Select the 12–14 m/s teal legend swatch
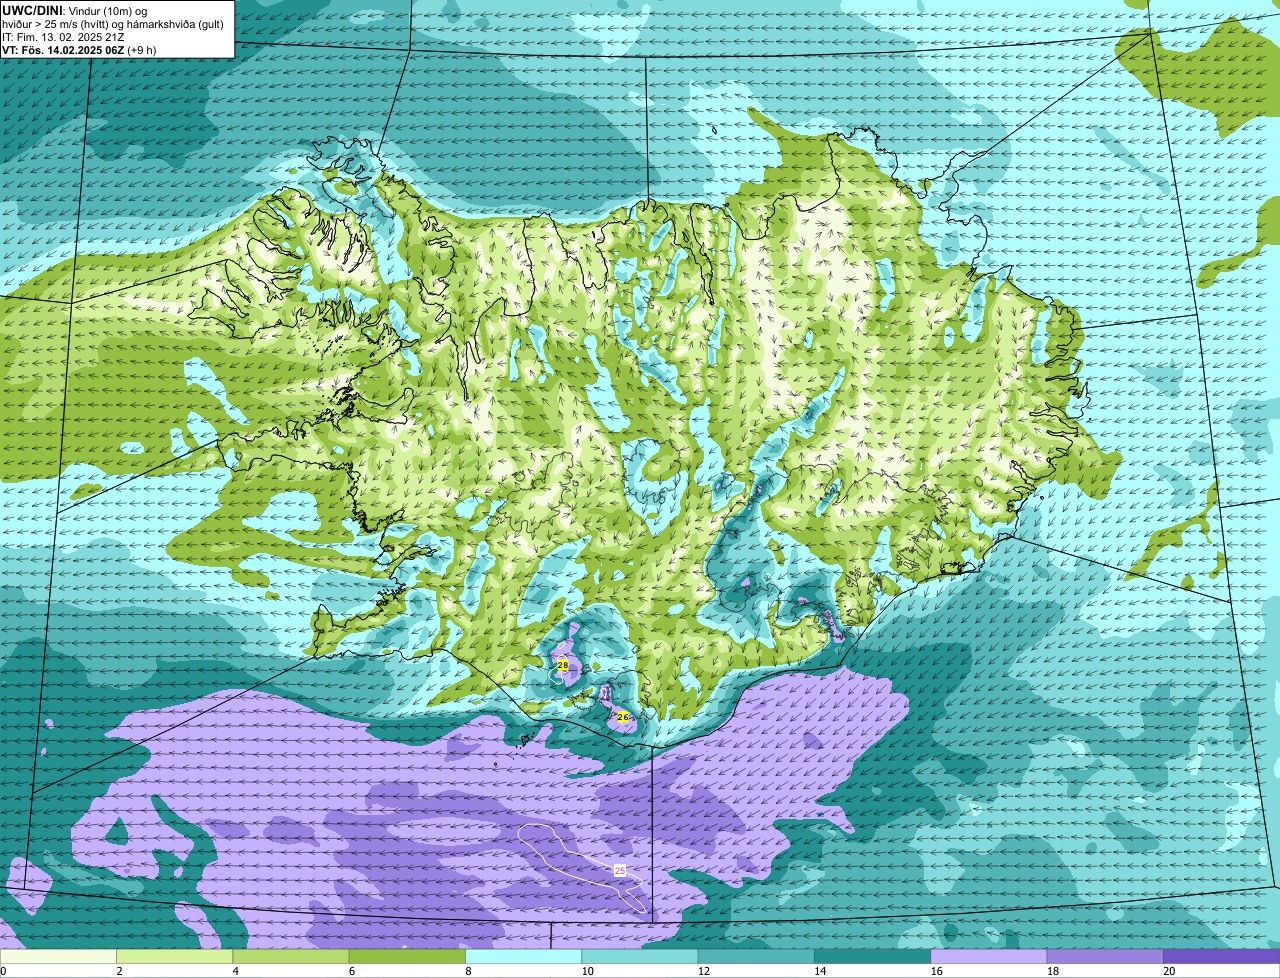Viewport: 1280px width, 978px height. 756,956
